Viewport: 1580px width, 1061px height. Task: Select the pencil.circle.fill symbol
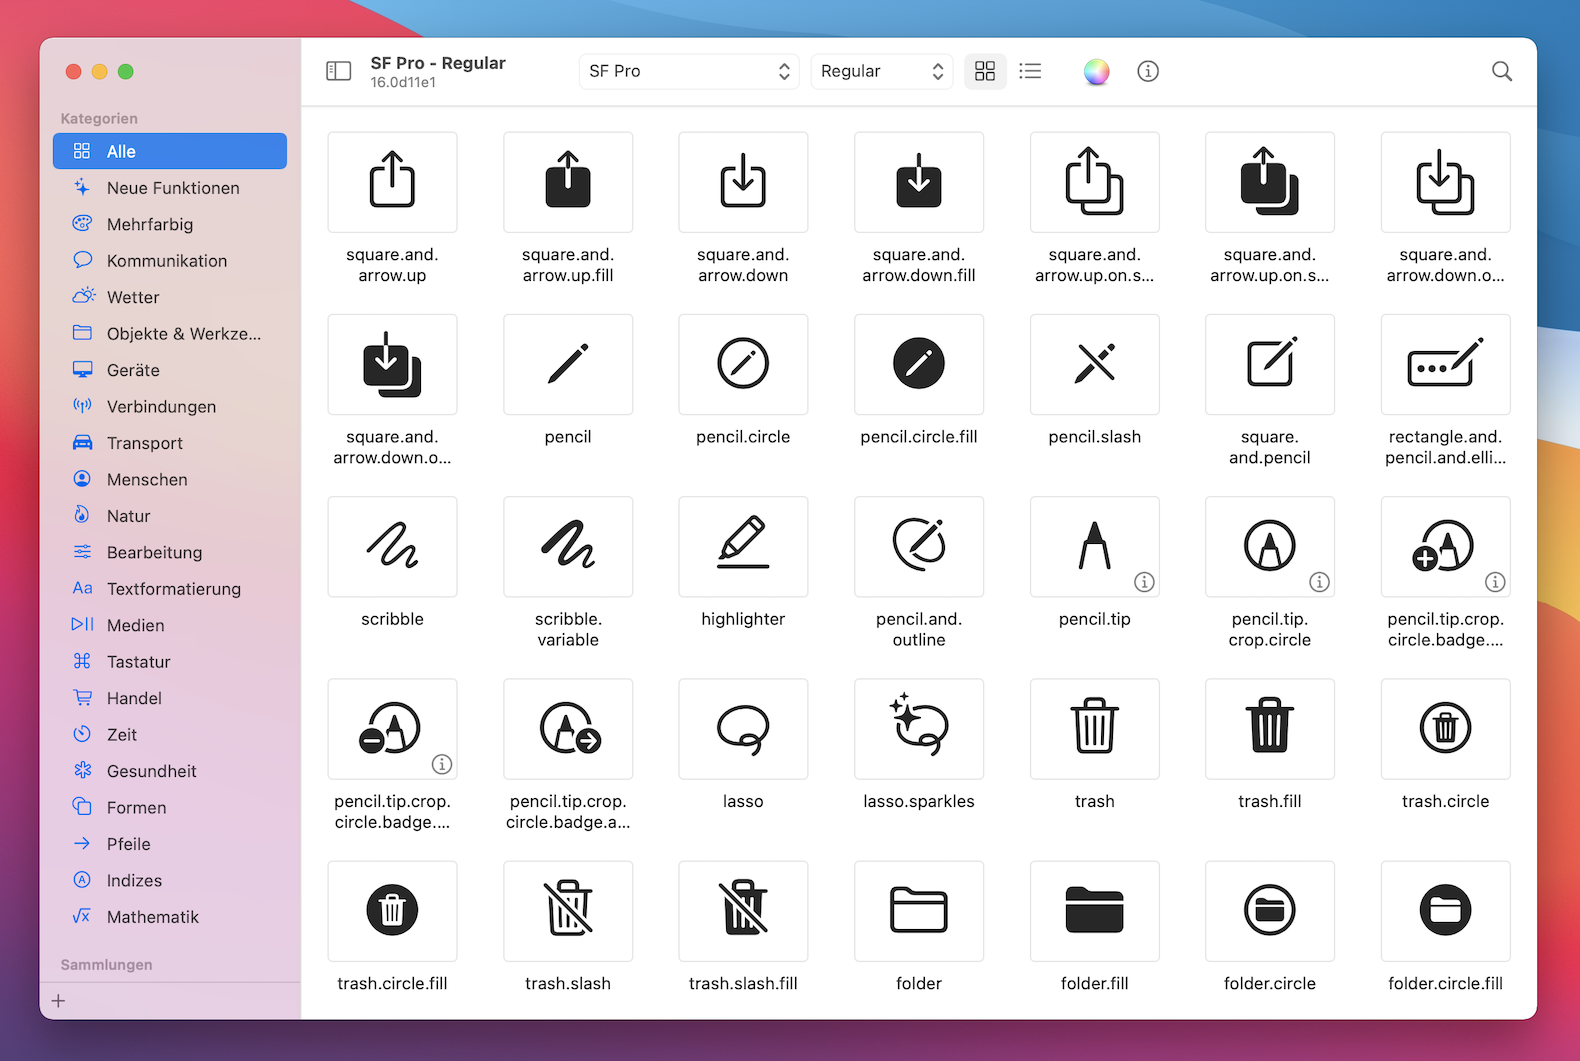coord(918,364)
